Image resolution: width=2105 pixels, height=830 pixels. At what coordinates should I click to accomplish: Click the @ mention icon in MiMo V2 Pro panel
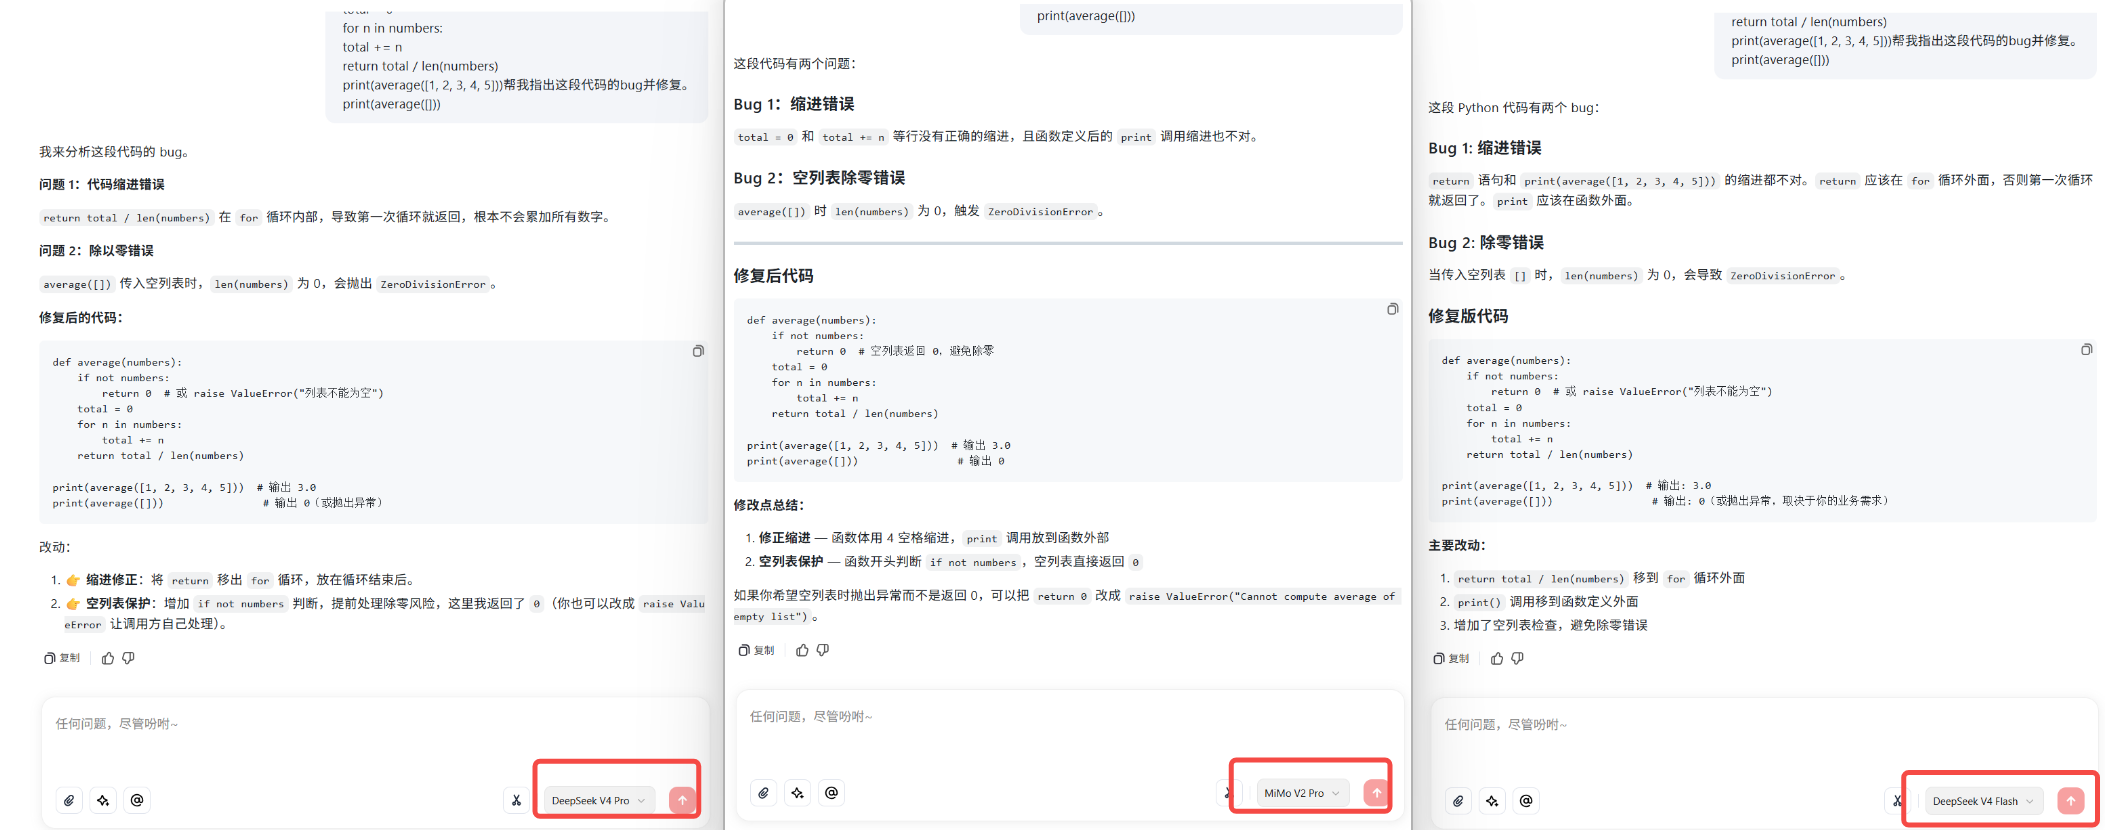click(x=831, y=793)
